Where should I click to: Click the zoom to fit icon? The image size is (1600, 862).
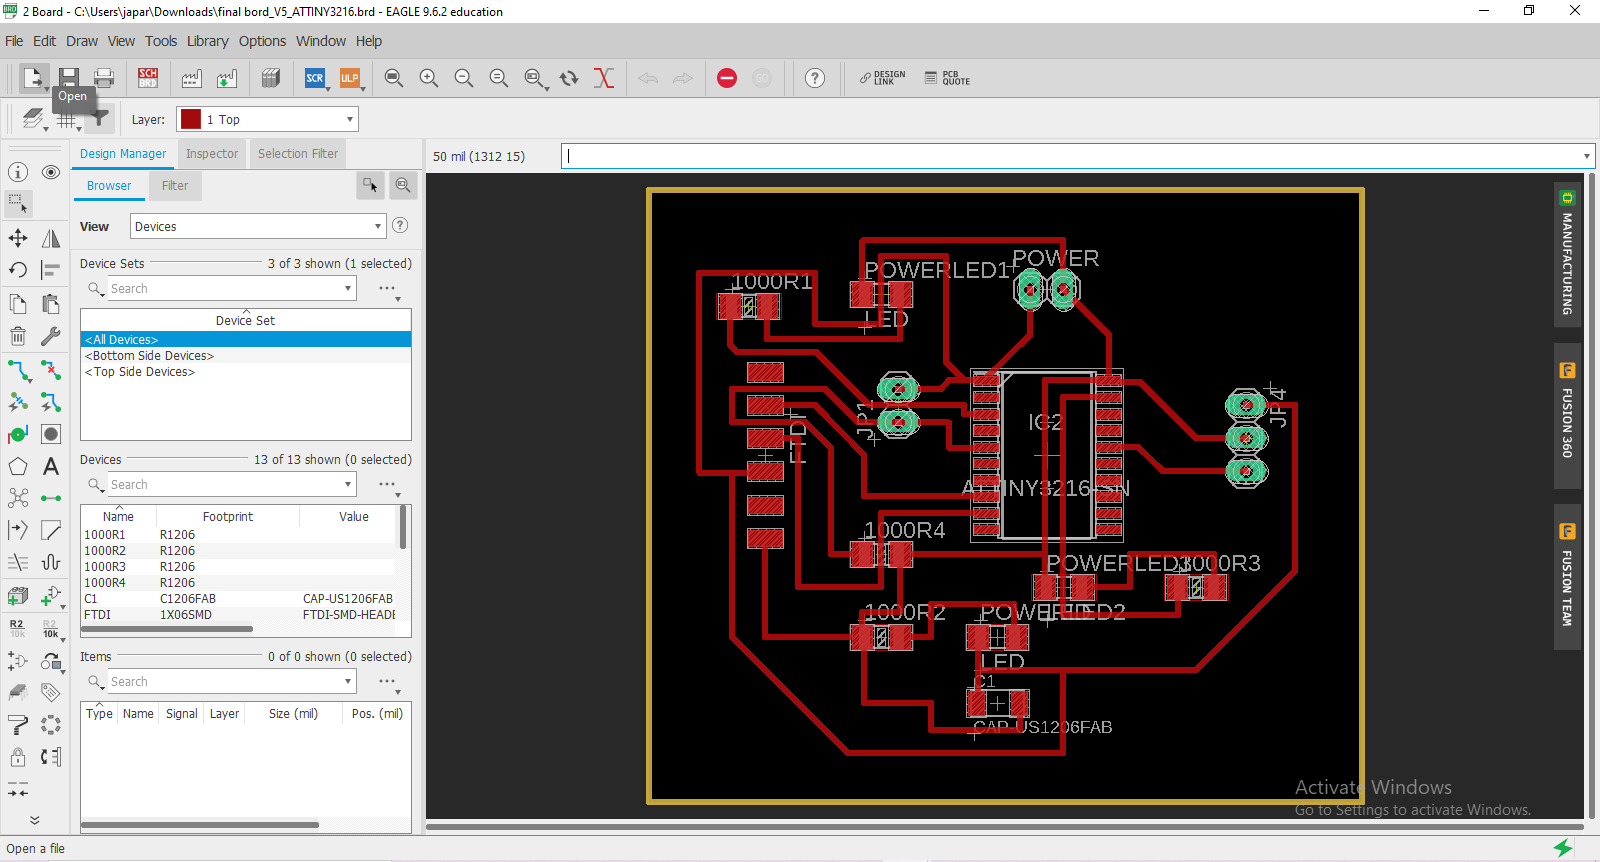[394, 78]
